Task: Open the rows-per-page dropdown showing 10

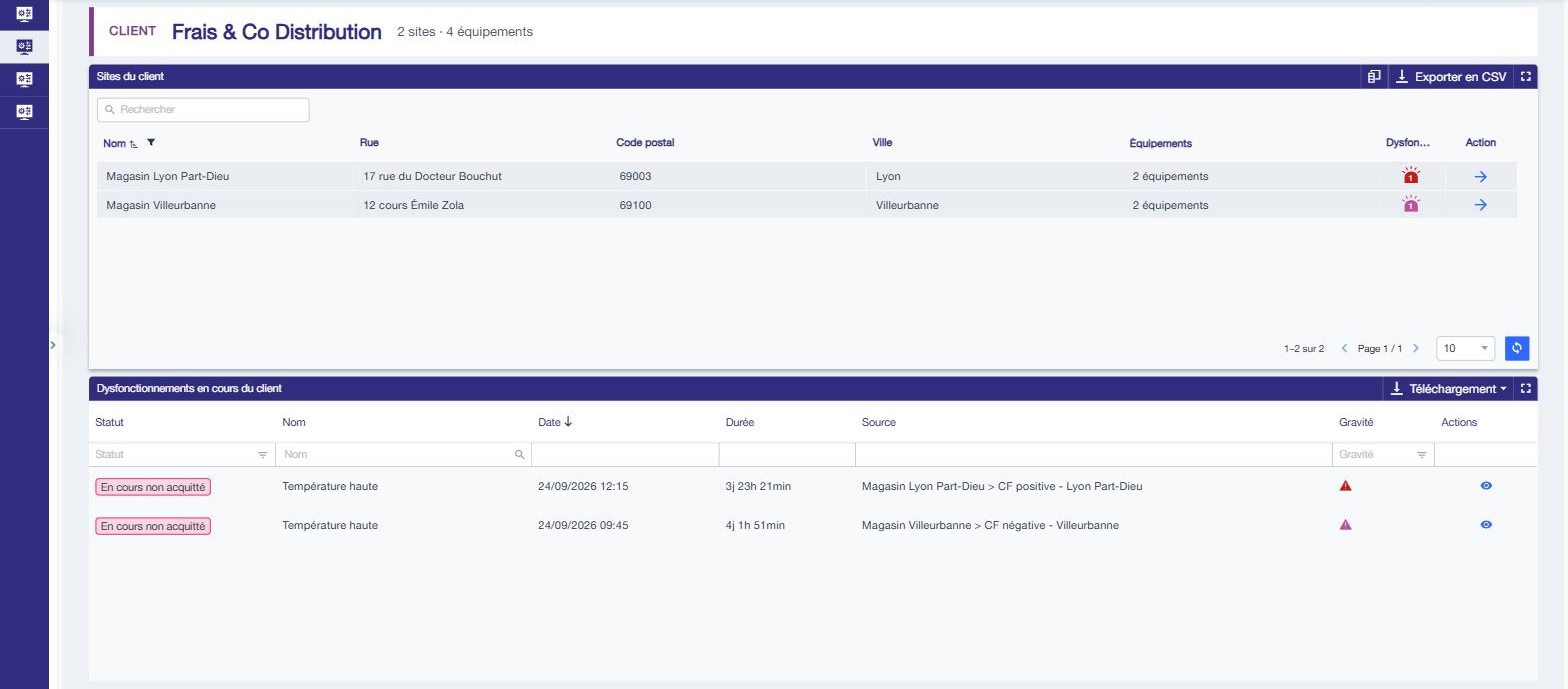Action: [x=1465, y=348]
